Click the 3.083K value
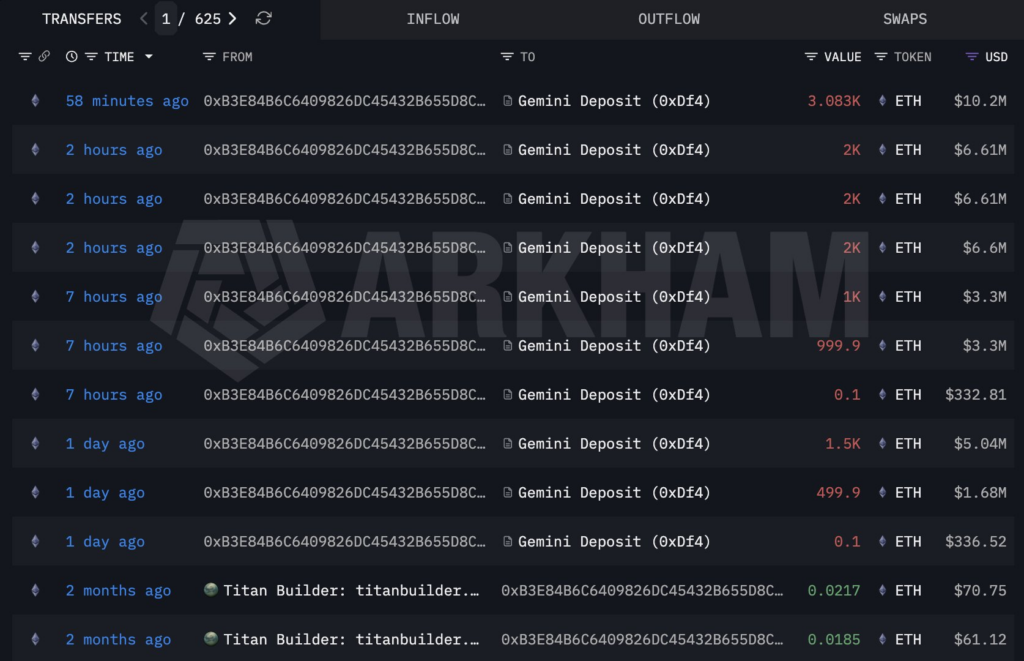 point(834,101)
